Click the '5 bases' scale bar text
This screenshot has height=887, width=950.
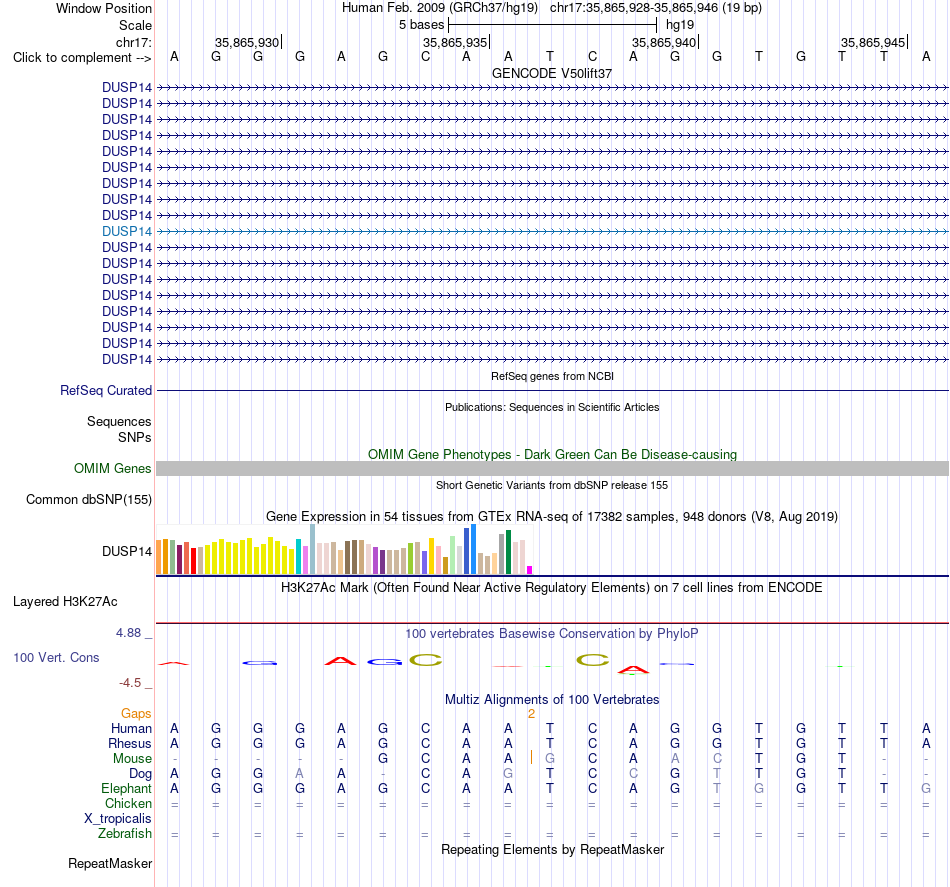tap(421, 25)
